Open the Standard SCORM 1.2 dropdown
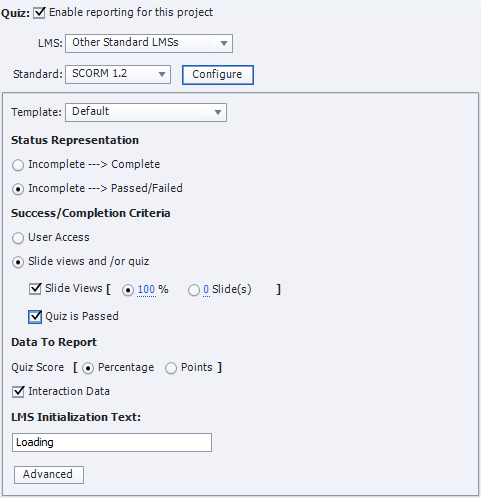The width and height of the screenshot is (481, 498). [118, 74]
